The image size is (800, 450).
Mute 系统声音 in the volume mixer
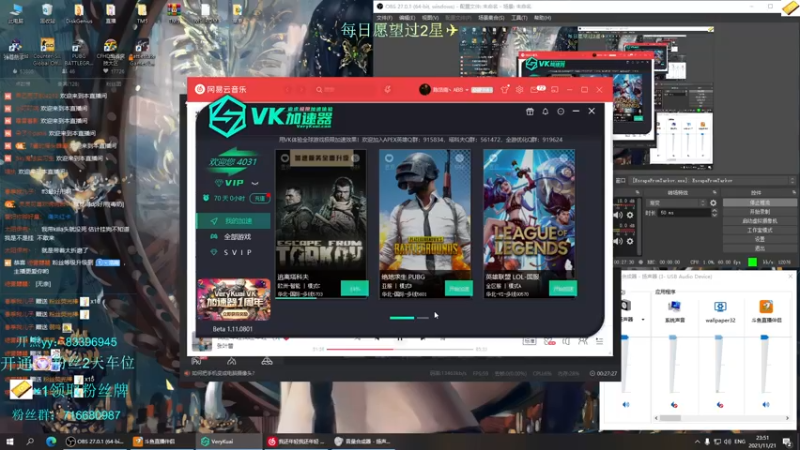(x=674, y=405)
